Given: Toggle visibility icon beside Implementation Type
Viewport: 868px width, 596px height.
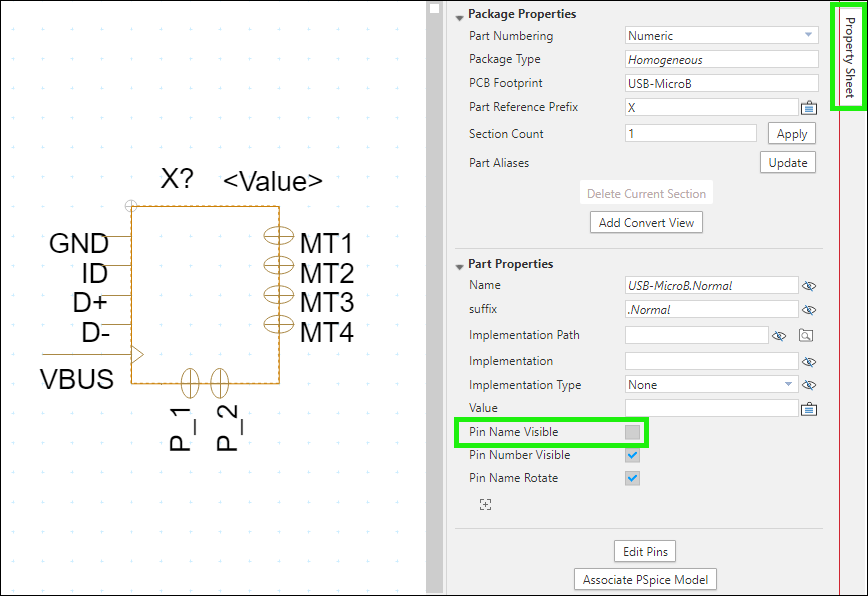Looking at the screenshot, I should pyautogui.click(x=808, y=384).
